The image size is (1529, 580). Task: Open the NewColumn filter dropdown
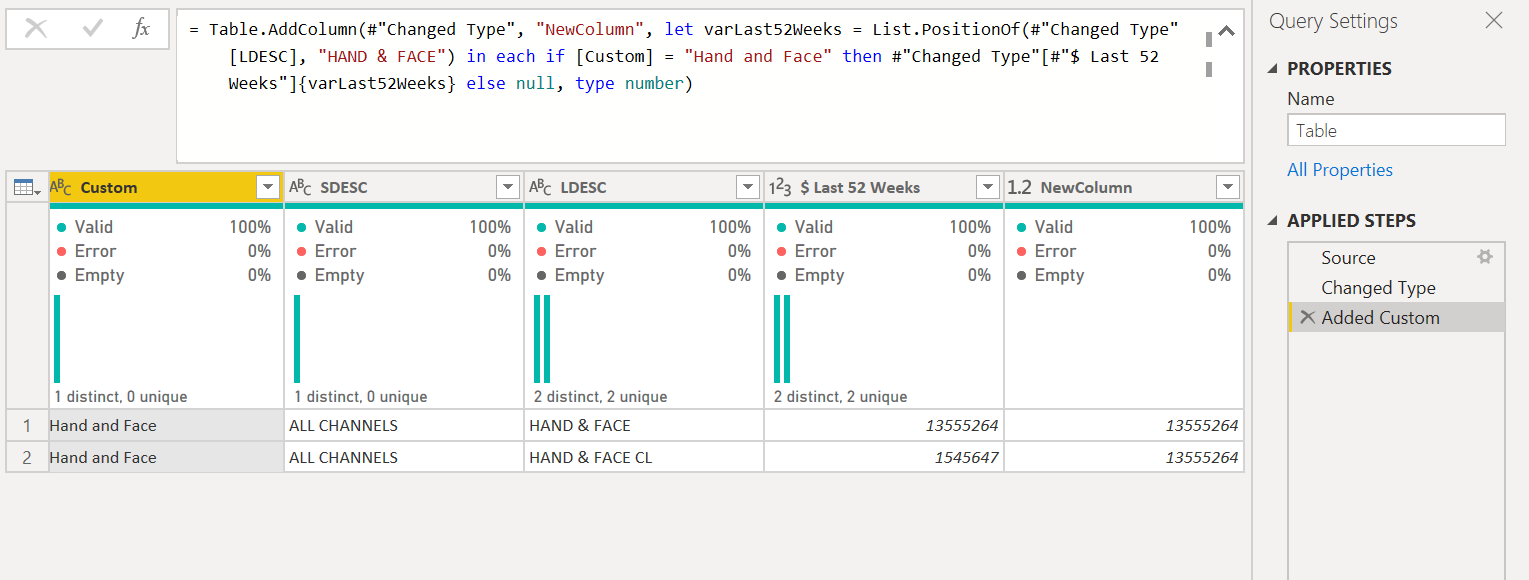[x=1228, y=187]
